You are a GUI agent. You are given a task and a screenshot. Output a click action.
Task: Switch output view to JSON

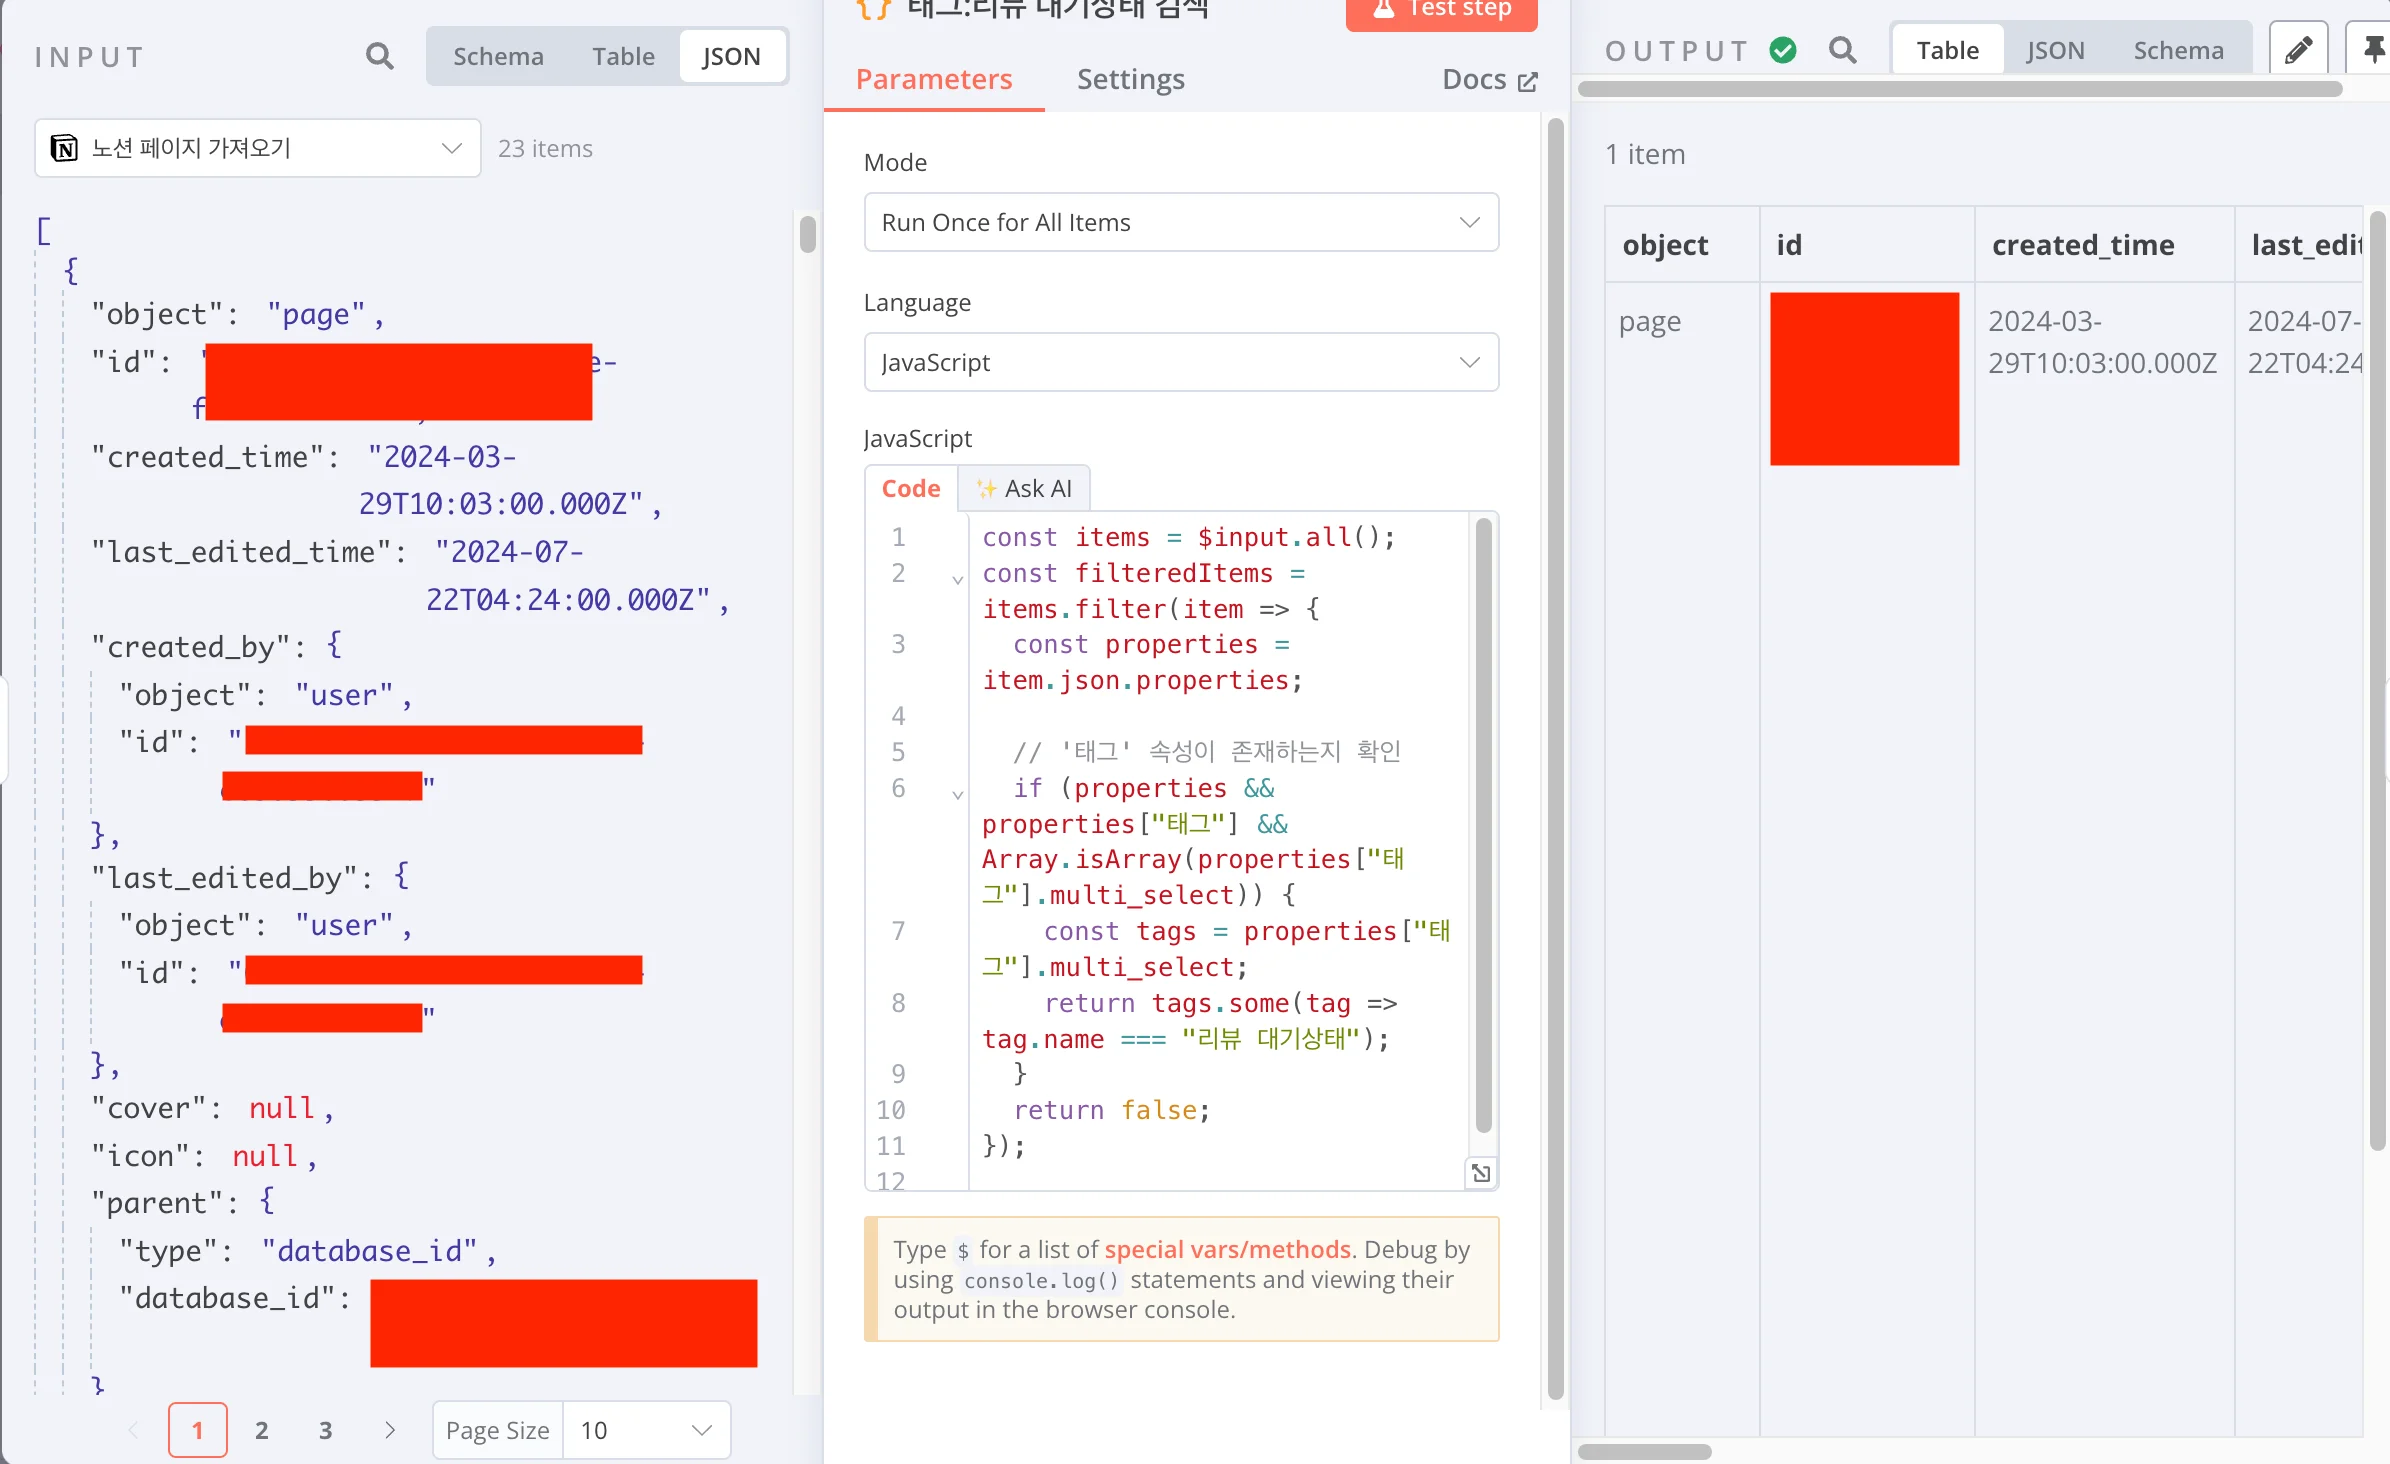tap(2055, 51)
